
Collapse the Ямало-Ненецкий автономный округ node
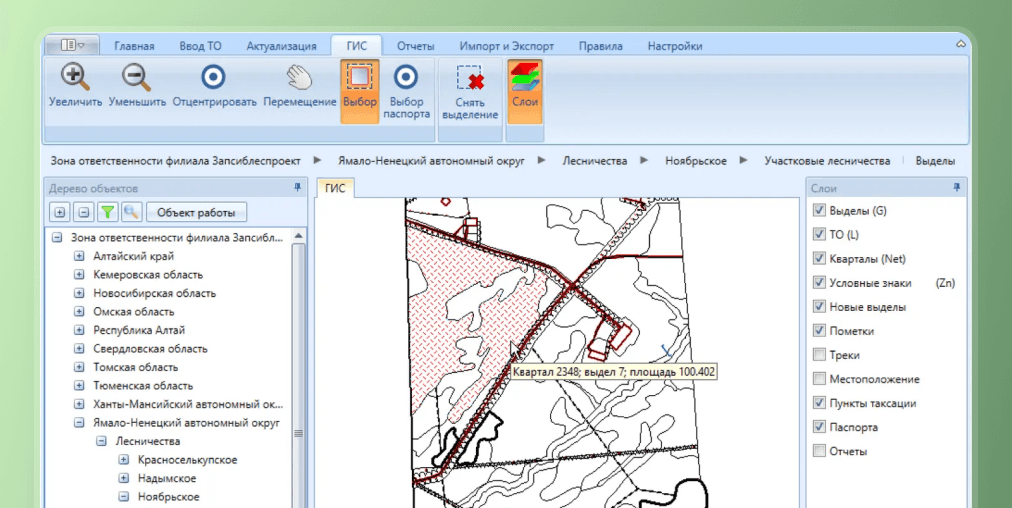[79, 423]
